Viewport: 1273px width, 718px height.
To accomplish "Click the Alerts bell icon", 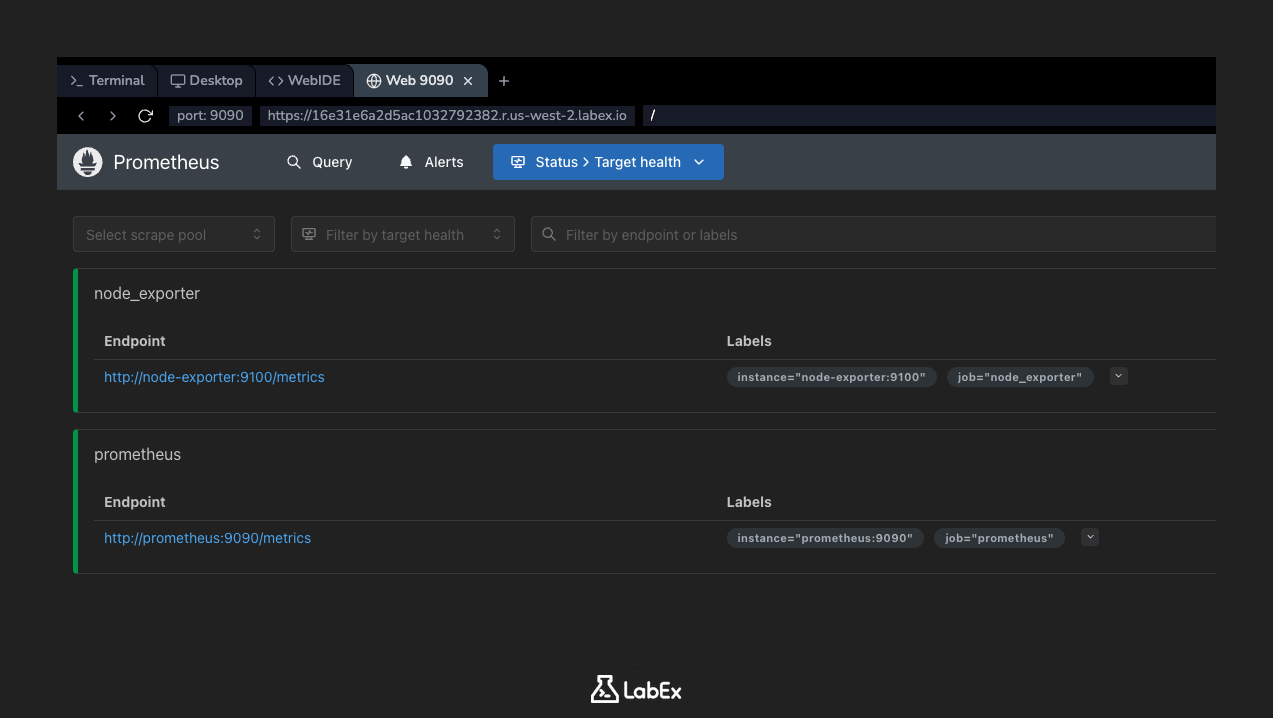I will [x=405, y=161].
